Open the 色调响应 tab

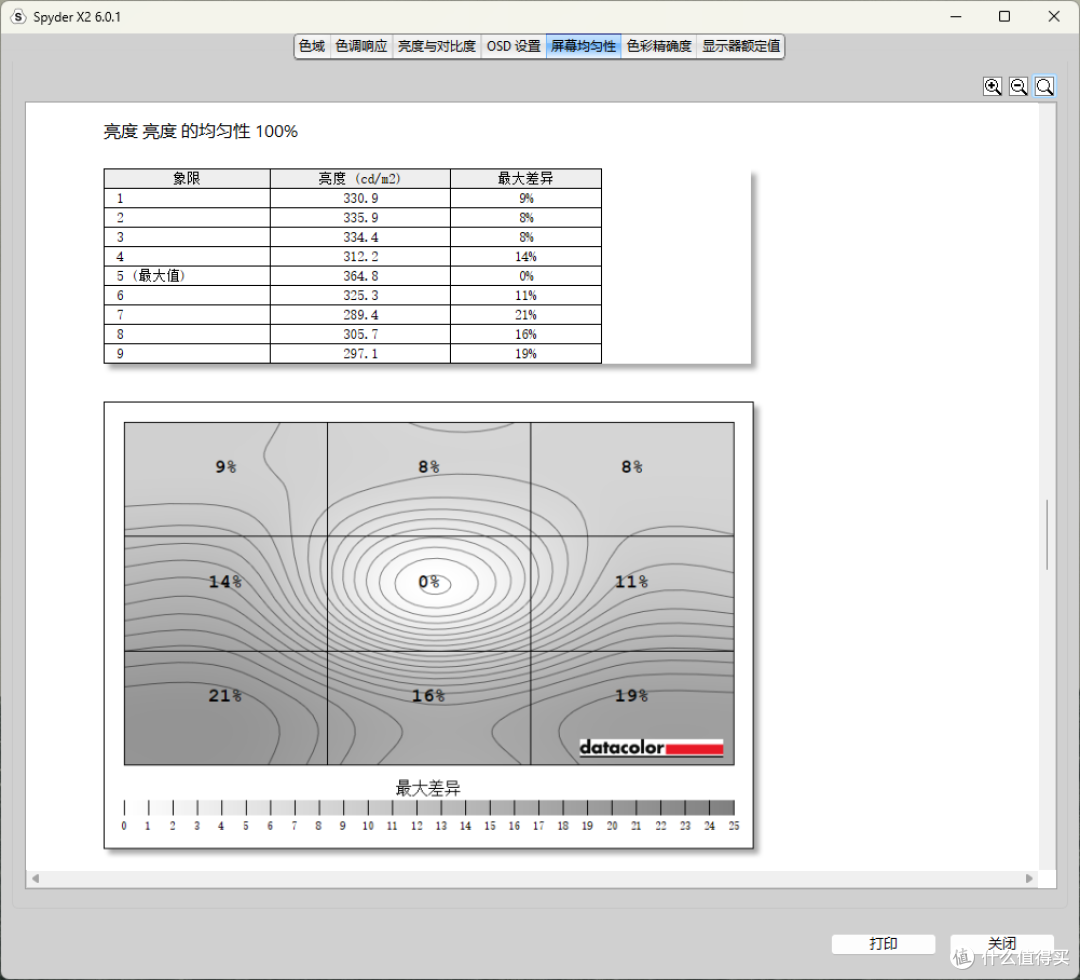coord(361,46)
